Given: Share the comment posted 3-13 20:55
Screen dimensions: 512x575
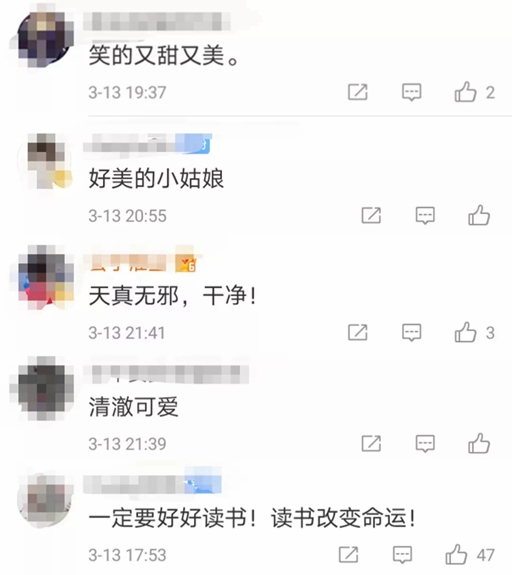Looking at the screenshot, I should [371, 215].
